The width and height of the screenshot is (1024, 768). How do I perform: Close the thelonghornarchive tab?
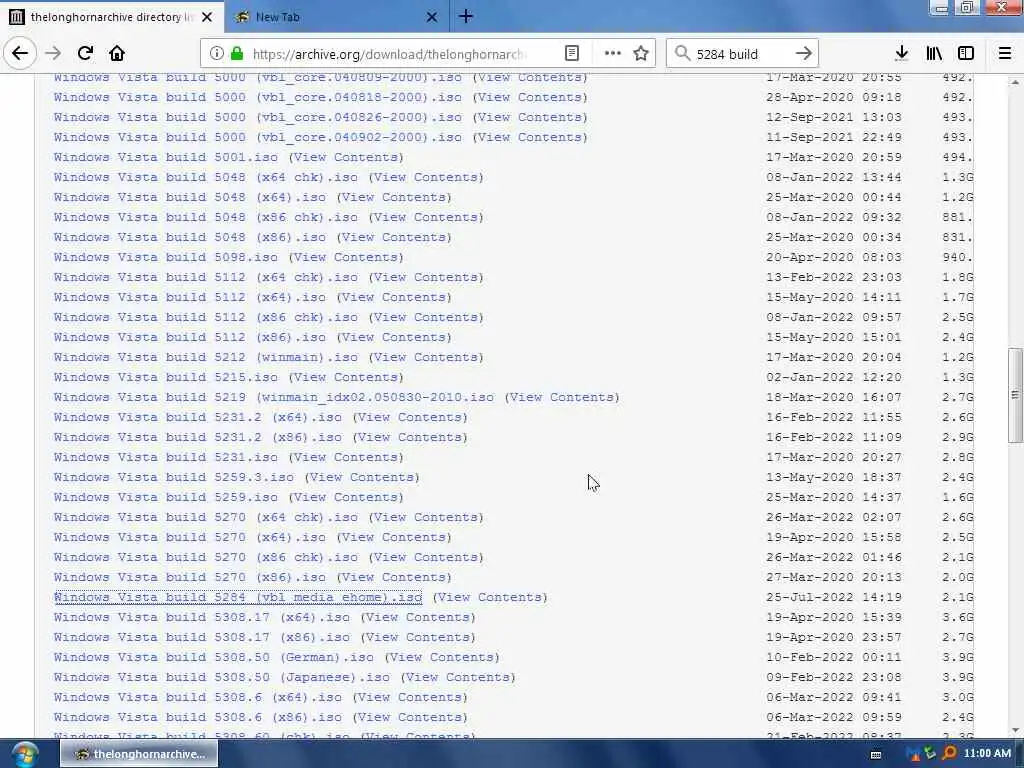coord(207,17)
